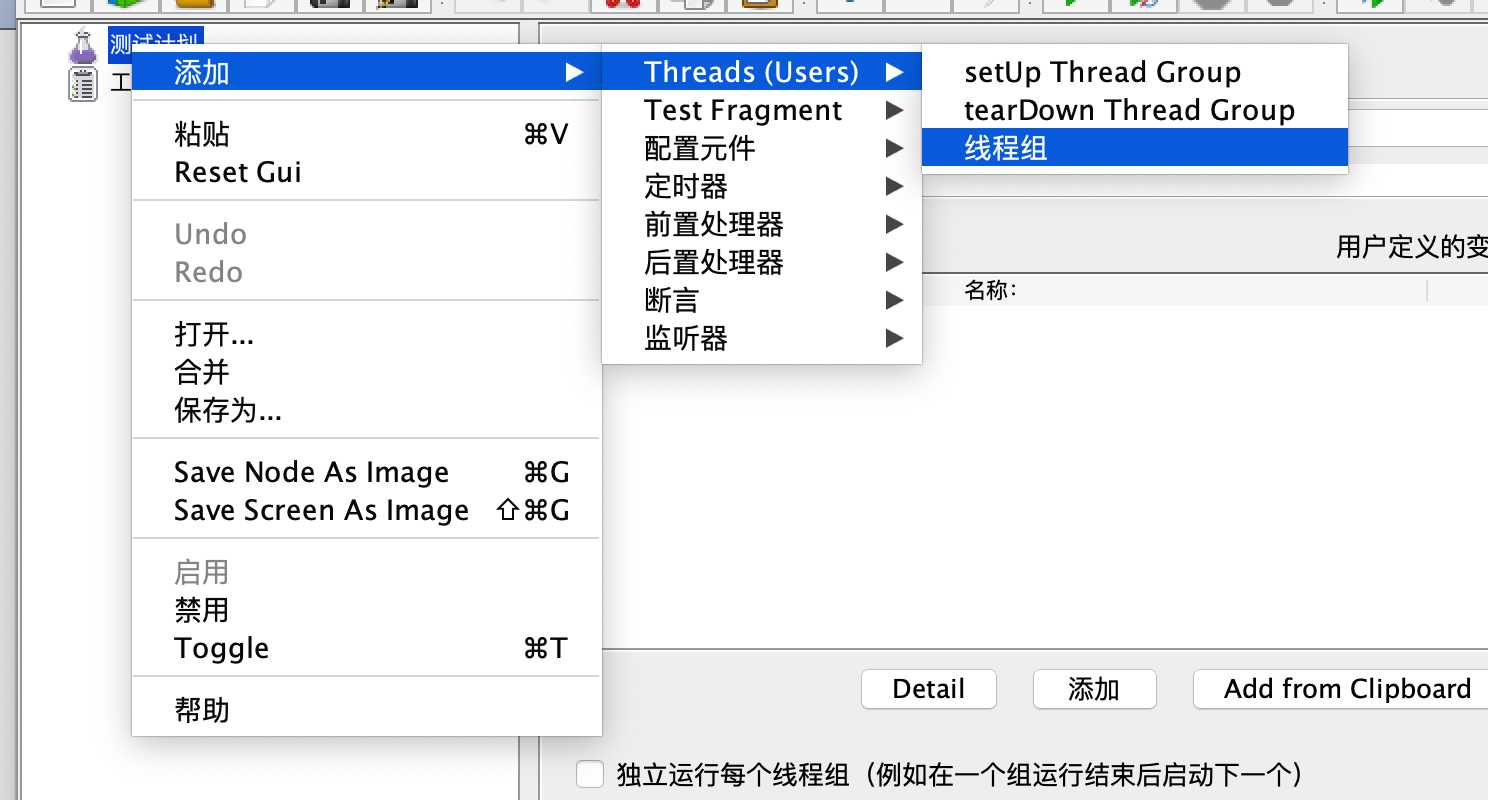Viewport: 1488px width, 800px height.
Task: Enable the 独立运行每个线程组 checkbox
Action: (x=591, y=775)
